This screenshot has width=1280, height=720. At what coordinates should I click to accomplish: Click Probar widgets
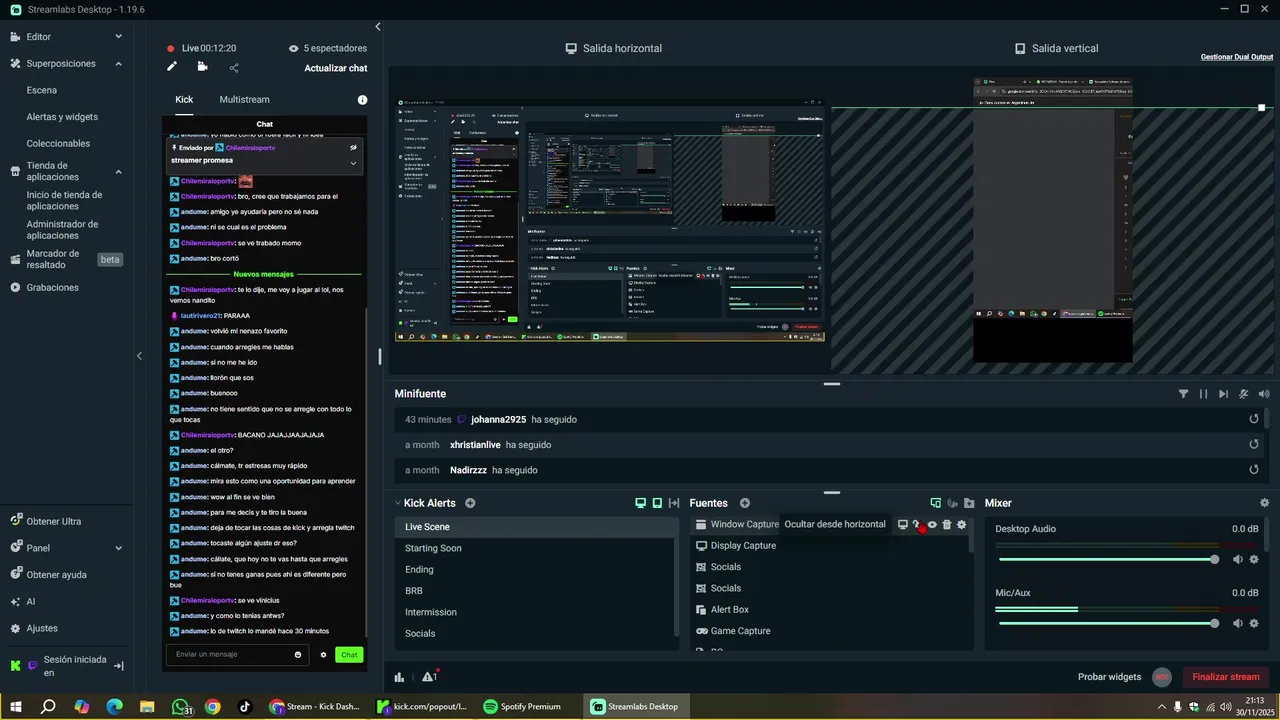pos(1109,677)
